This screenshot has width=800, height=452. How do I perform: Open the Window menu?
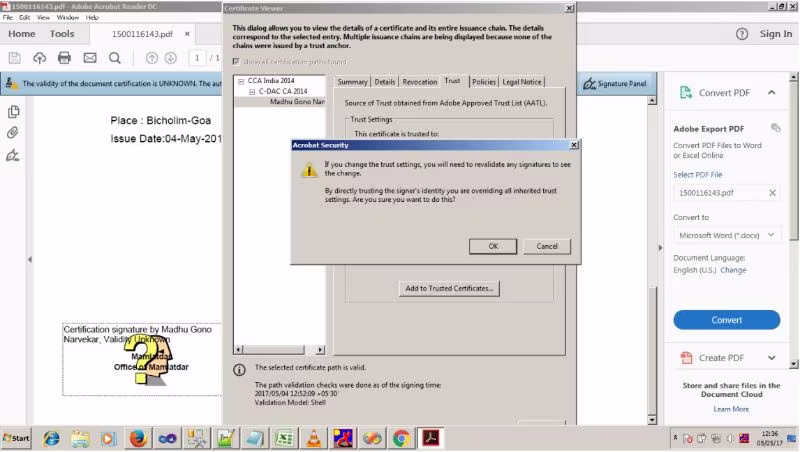click(67, 17)
